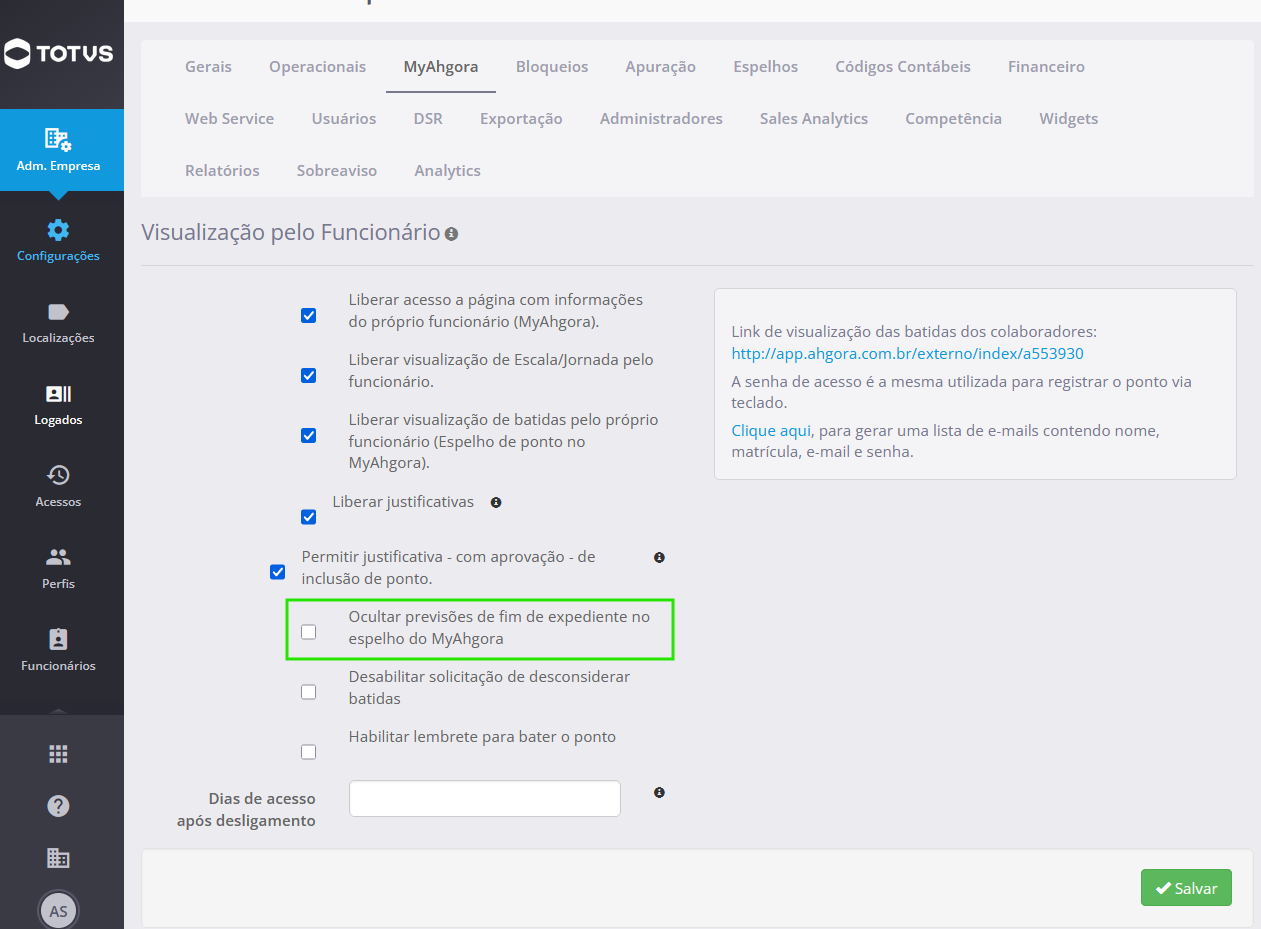
Task: Click info icon beside Visualização pelo Funcionário
Action: click(x=451, y=234)
